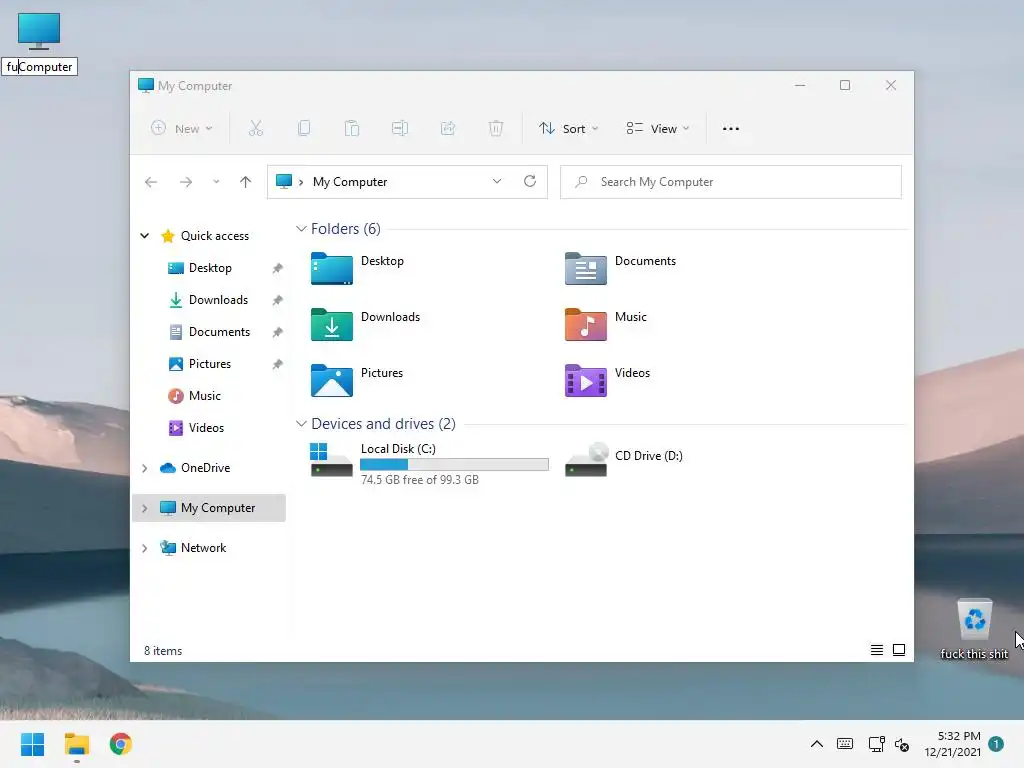Select the Videos folder icon
Image resolution: width=1024 pixels, height=768 pixels.
586,380
